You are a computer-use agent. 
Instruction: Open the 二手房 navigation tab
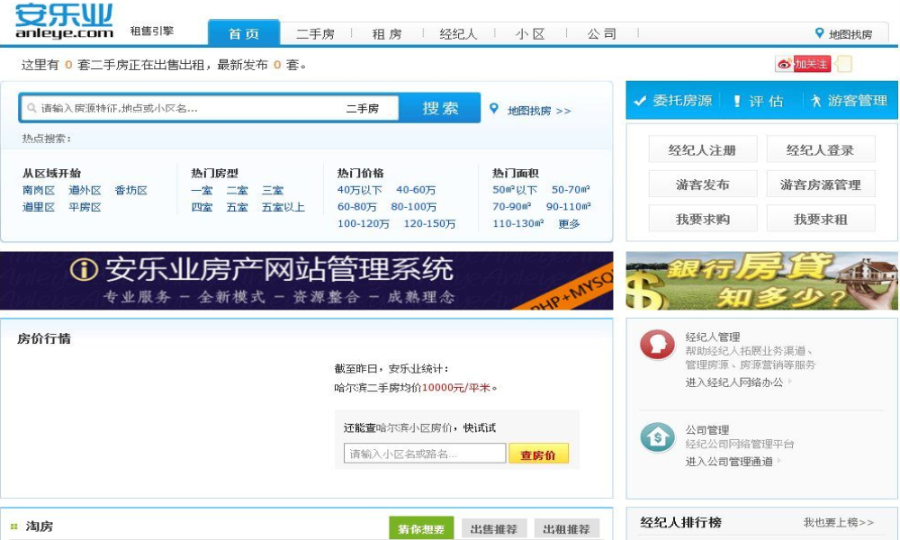pos(316,34)
